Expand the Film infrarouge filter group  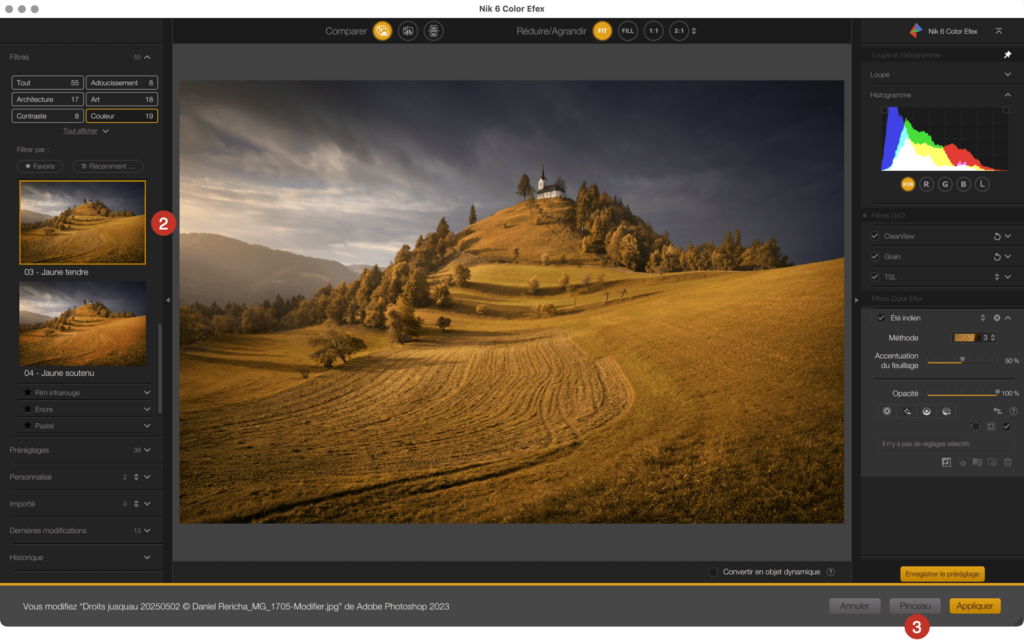click(x=147, y=392)
